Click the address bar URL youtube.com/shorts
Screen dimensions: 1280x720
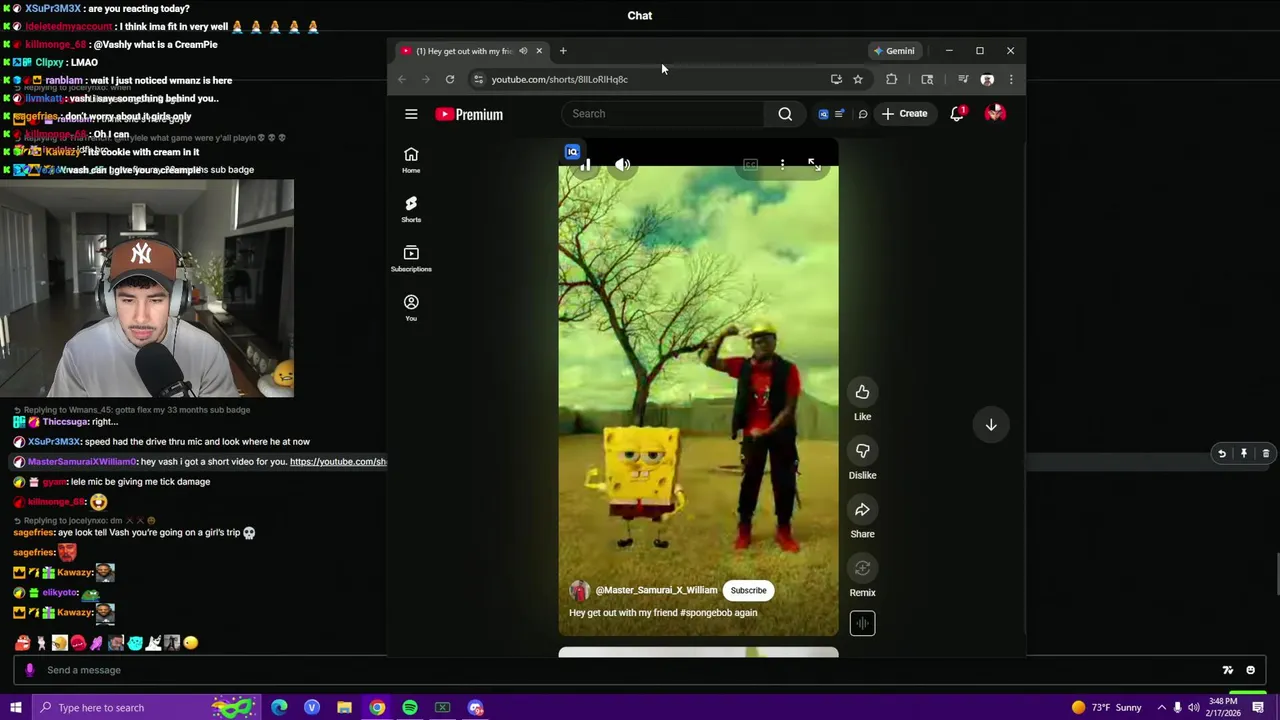tap(559, 79)
